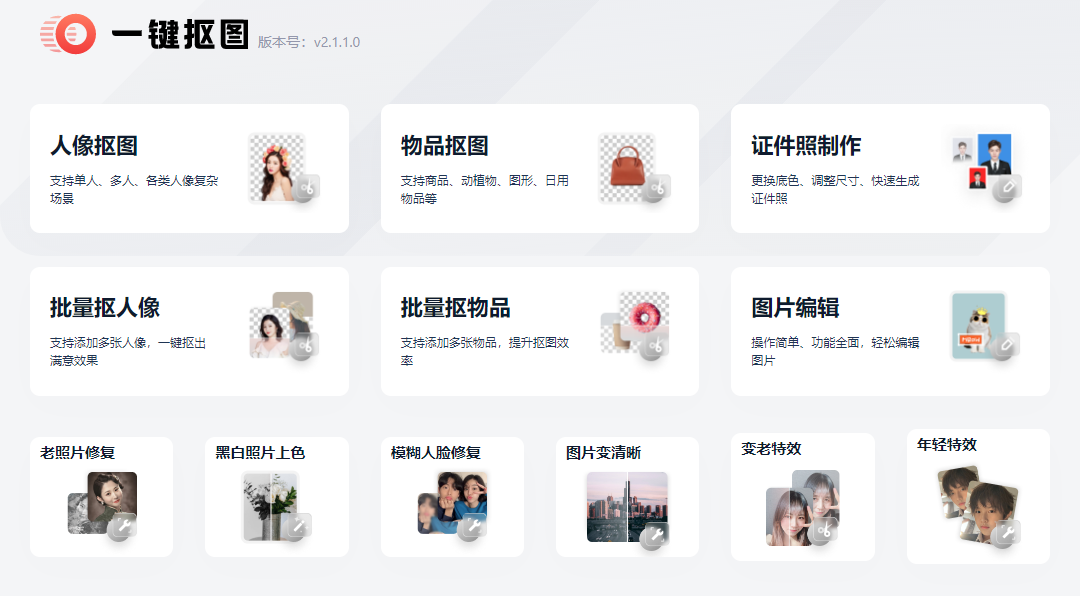Screen dimensions: 1080x596
Task: Click scissors icon on 批量抠人像 card
Action: pos(304,346)
